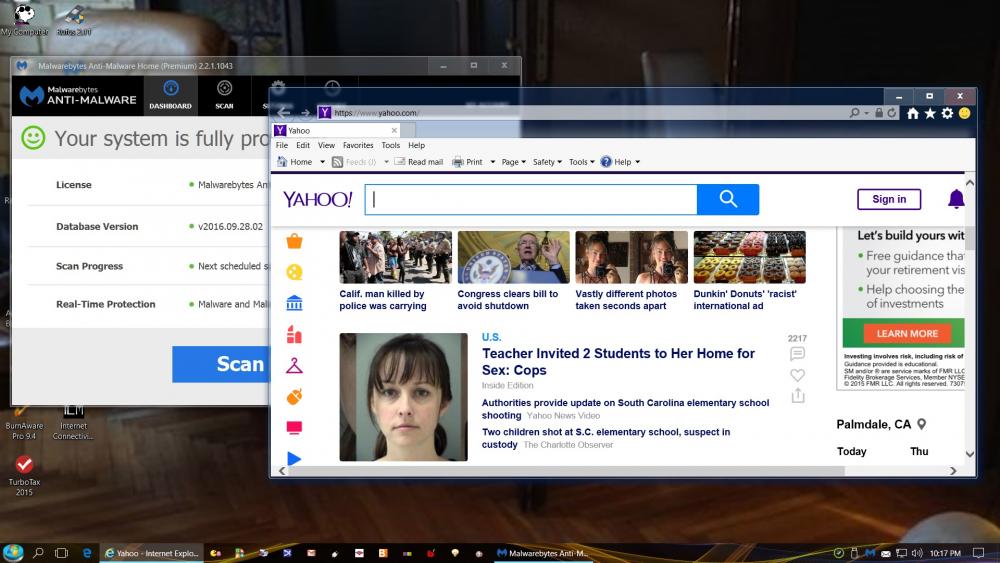Click the orange shopping bag sidebar icon
Image resolution: width=1000 pixels, height=563 pixels.
coord(294,241)
